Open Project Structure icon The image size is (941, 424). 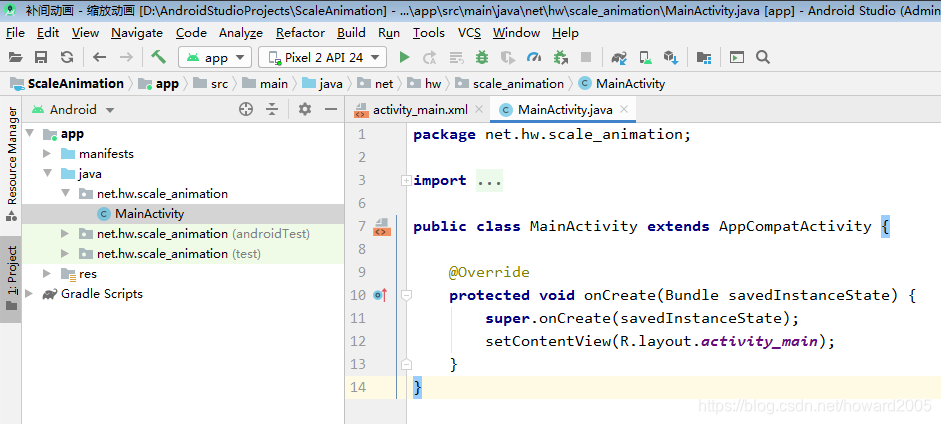(703, 58)
